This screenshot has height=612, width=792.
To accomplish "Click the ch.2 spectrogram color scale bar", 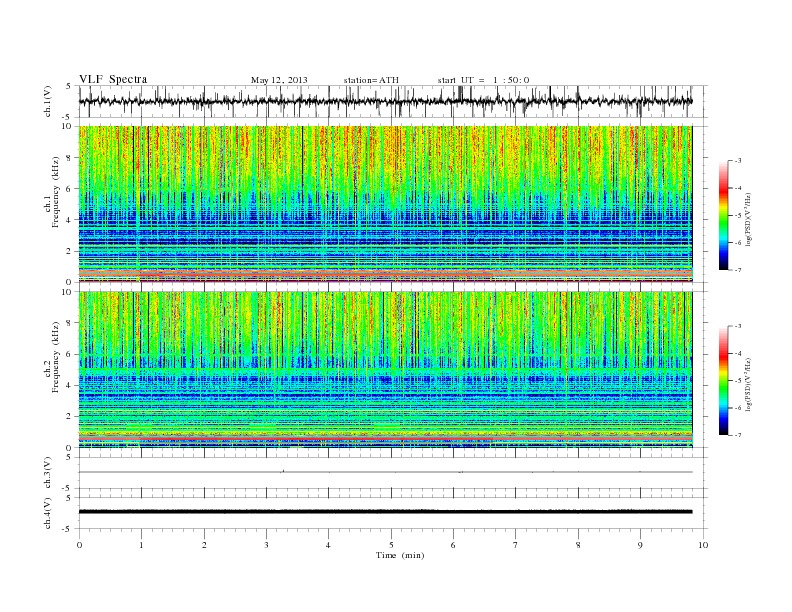I will (723, 380).
